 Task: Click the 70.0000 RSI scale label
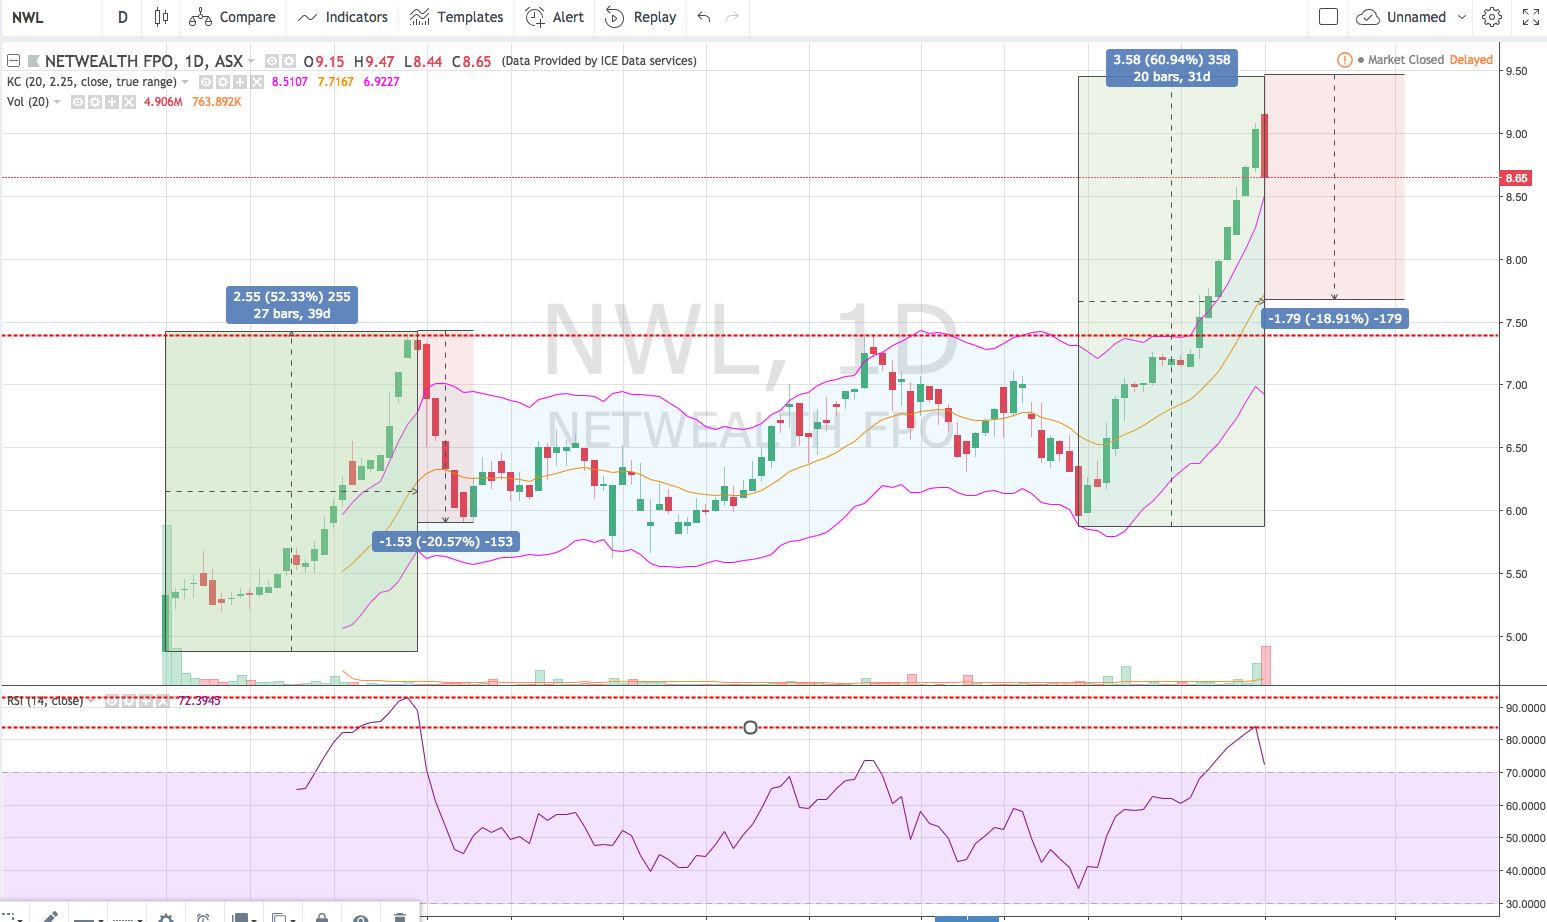coord(1526,773)
